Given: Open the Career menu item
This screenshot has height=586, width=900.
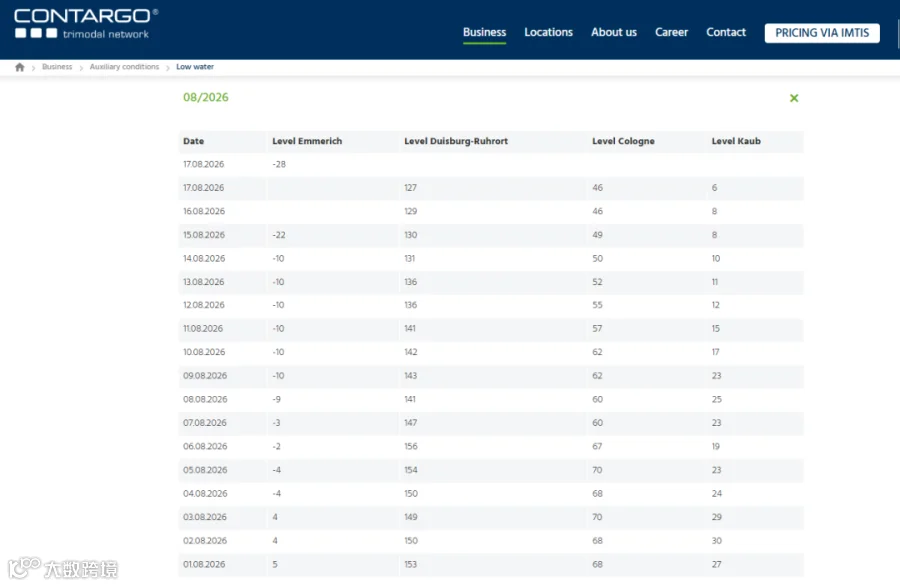Looking at the screenshot, I should (x=671, y=32).
